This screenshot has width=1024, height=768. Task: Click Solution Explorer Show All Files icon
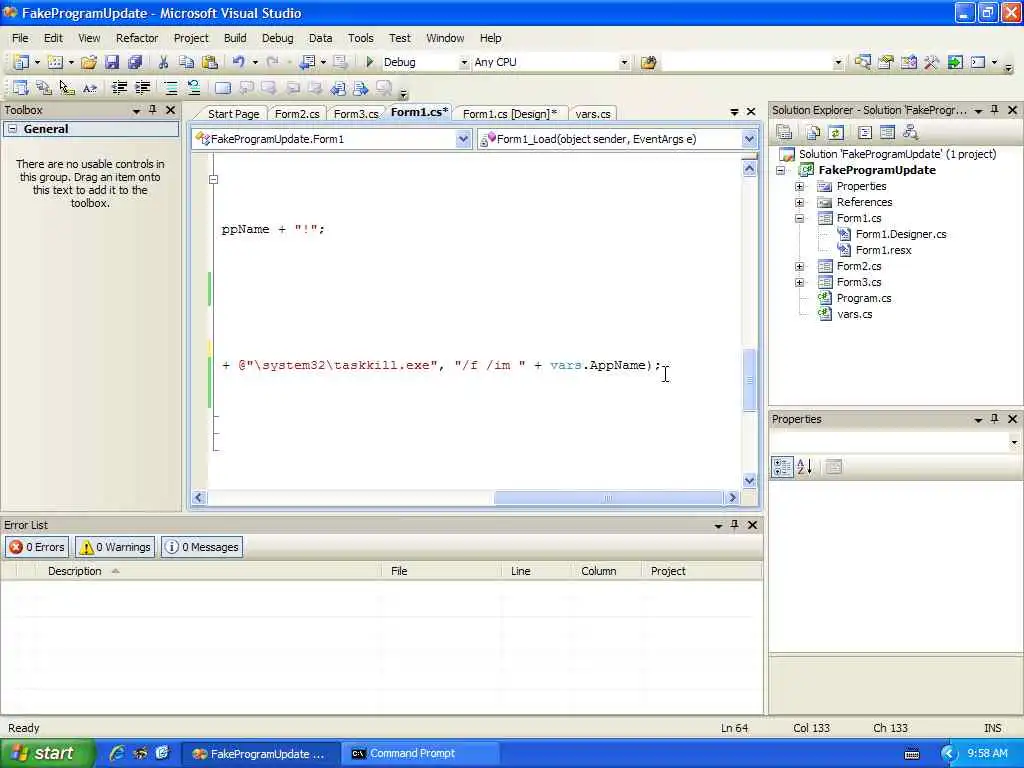(813, 133)
